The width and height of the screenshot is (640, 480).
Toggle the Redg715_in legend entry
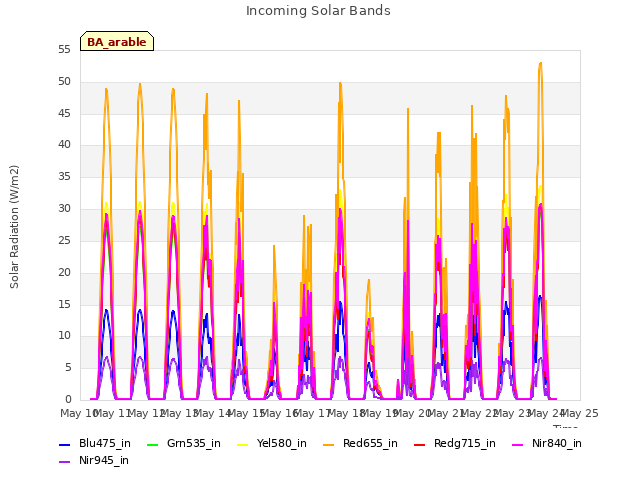(x=454, y=443)
